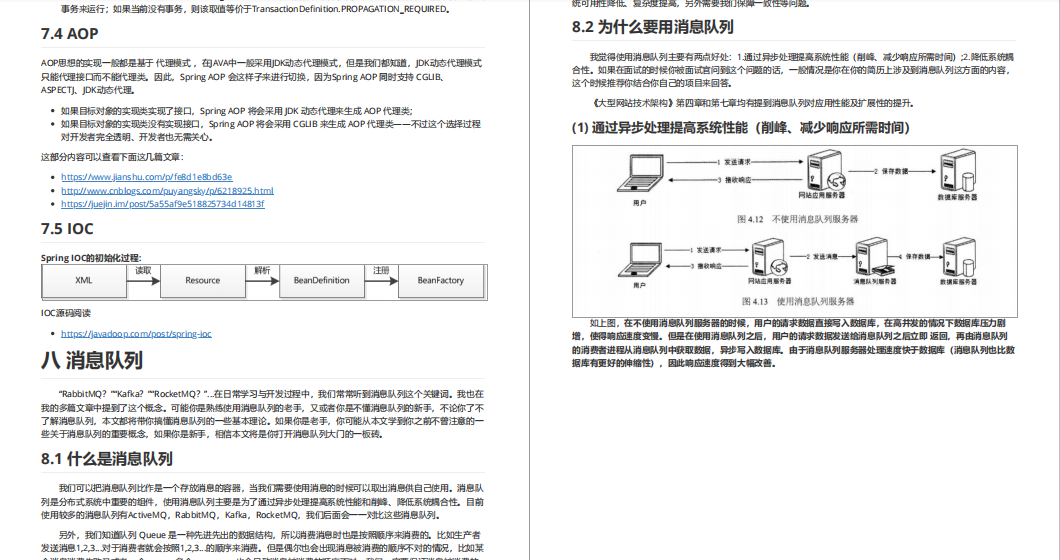1060x560 pixels.
Task: Click the laptop 用户 icon in figure 4.13
Action: click(640, 260)
